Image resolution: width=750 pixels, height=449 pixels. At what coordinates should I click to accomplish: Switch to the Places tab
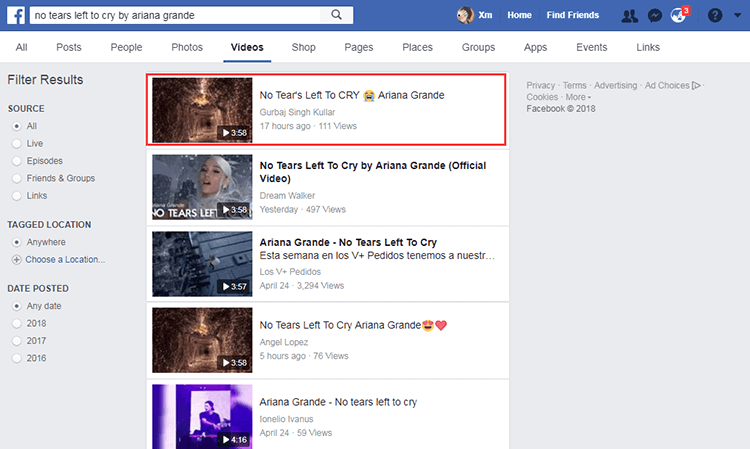pyautogui.click(x=418, y=47)
